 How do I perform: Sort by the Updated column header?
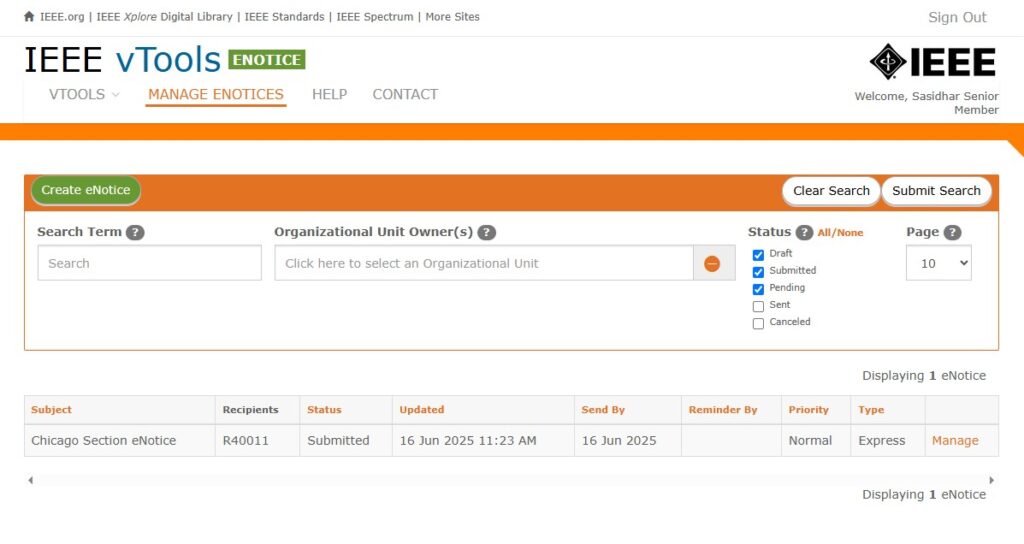(x=422, y=409)
